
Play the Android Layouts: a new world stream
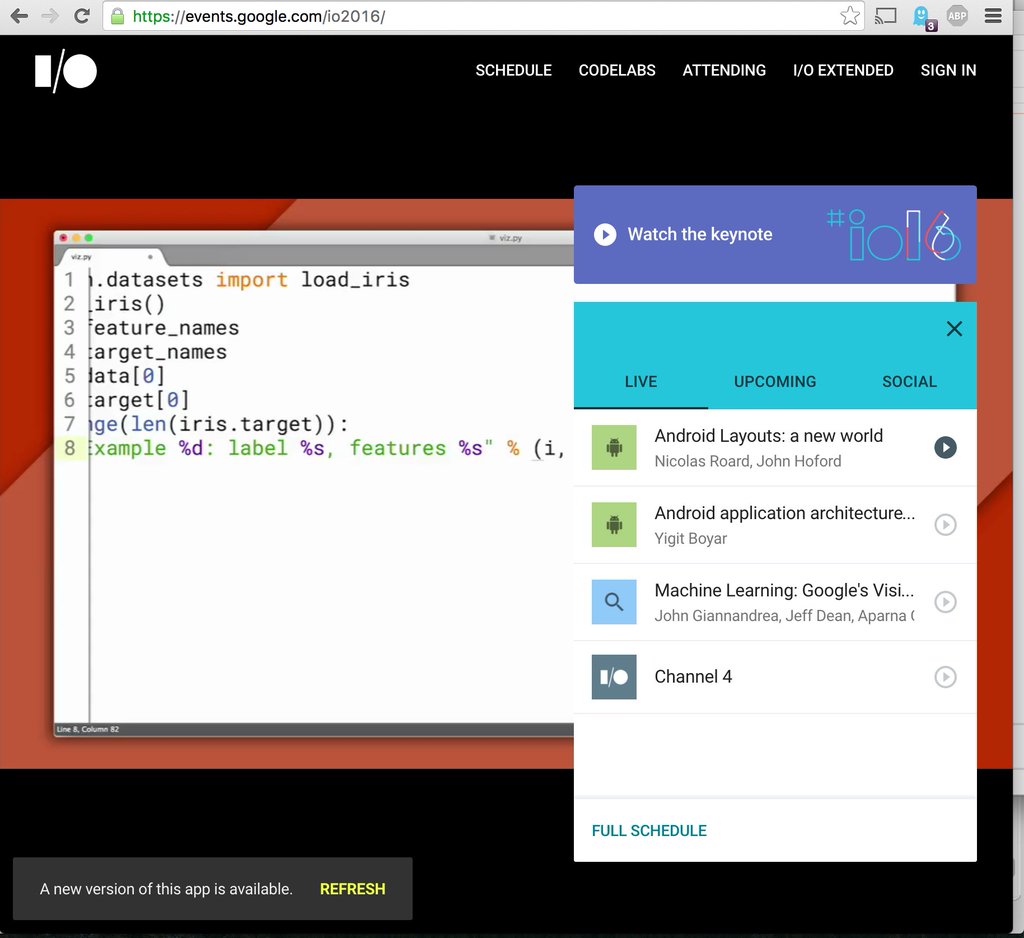pyautogui.click(x=945, y=447)
